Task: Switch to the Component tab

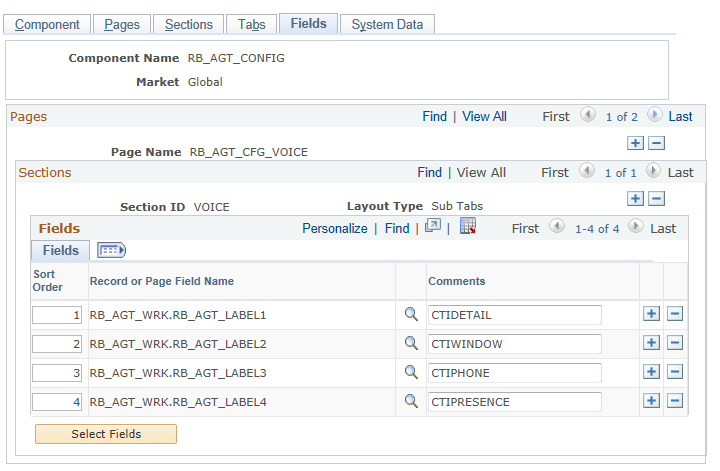Action: click(47, 24)
